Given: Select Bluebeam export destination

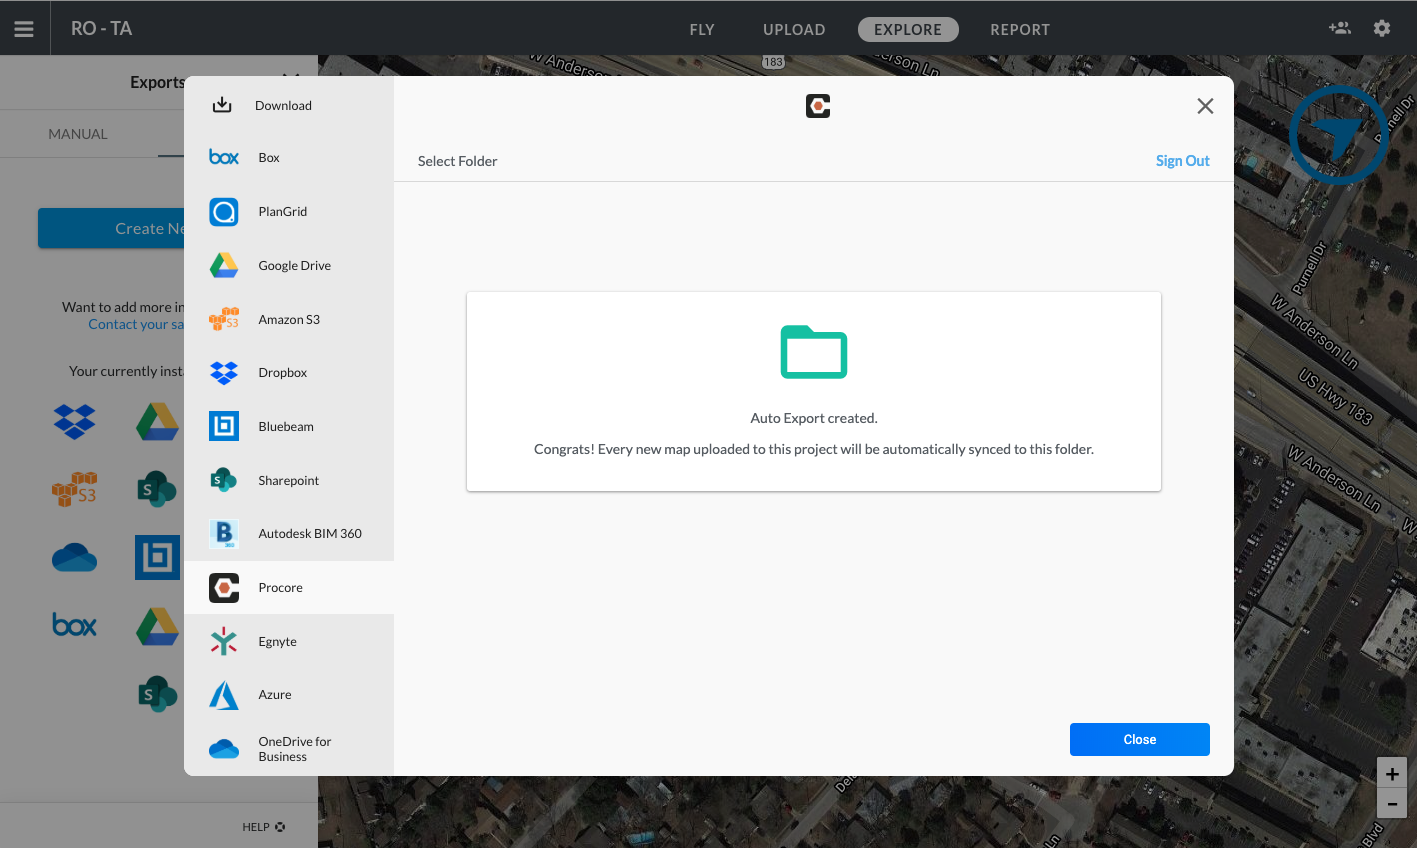Looking at the screenshot, I should [x=289, y=427].
